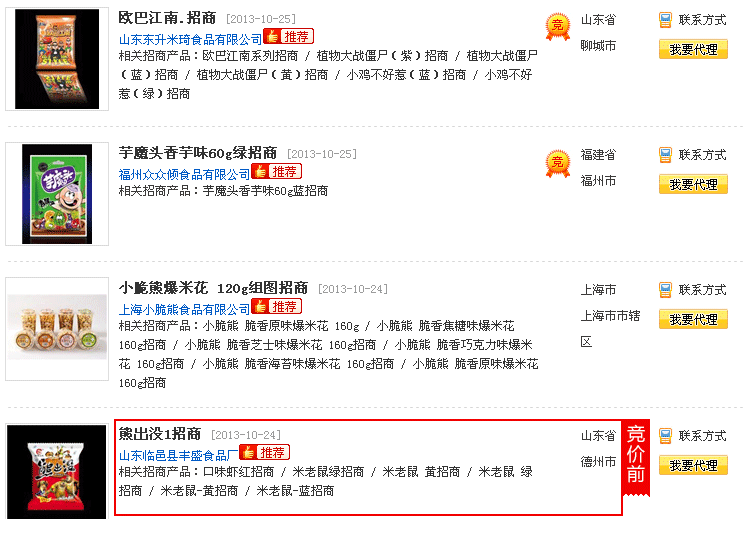Click the 推荐 badge beside 山东临邑县丰盛食品厂

point(265,452)
